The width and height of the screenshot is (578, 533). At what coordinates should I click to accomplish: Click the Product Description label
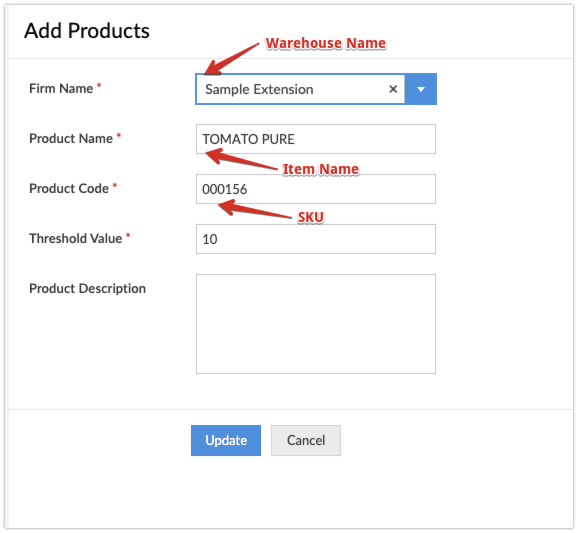click(87, 288)
